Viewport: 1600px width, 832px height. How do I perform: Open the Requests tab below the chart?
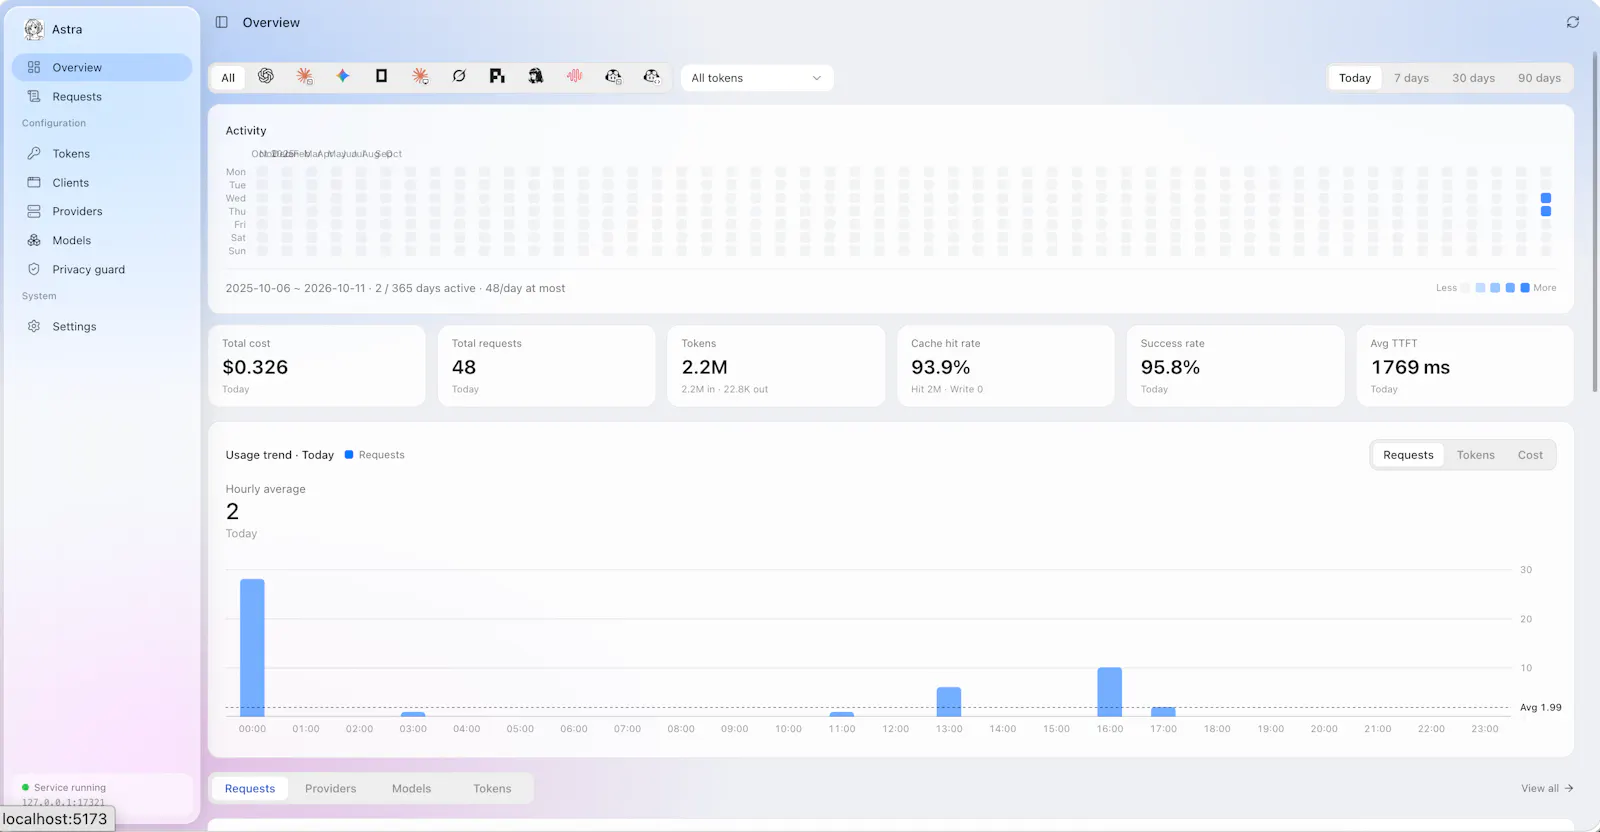point(250,788)
